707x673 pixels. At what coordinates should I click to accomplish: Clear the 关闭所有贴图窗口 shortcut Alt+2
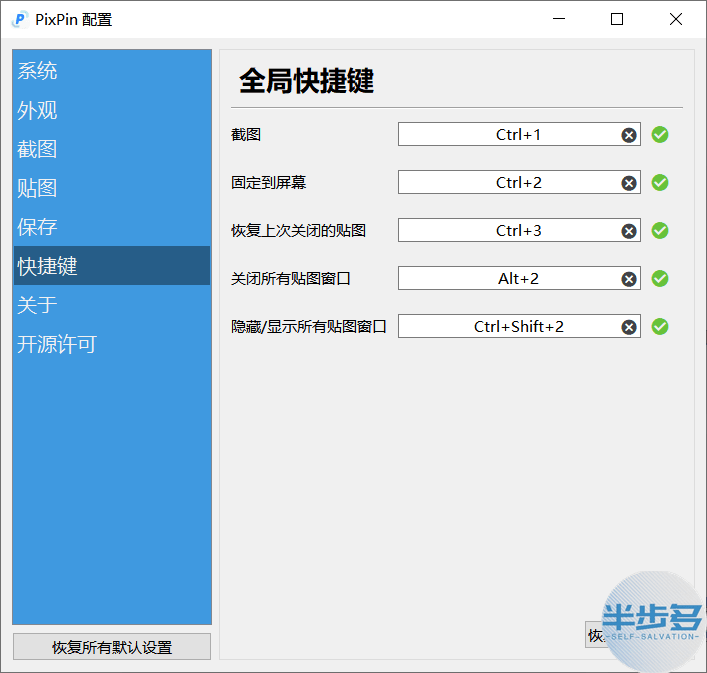point(629,279)
